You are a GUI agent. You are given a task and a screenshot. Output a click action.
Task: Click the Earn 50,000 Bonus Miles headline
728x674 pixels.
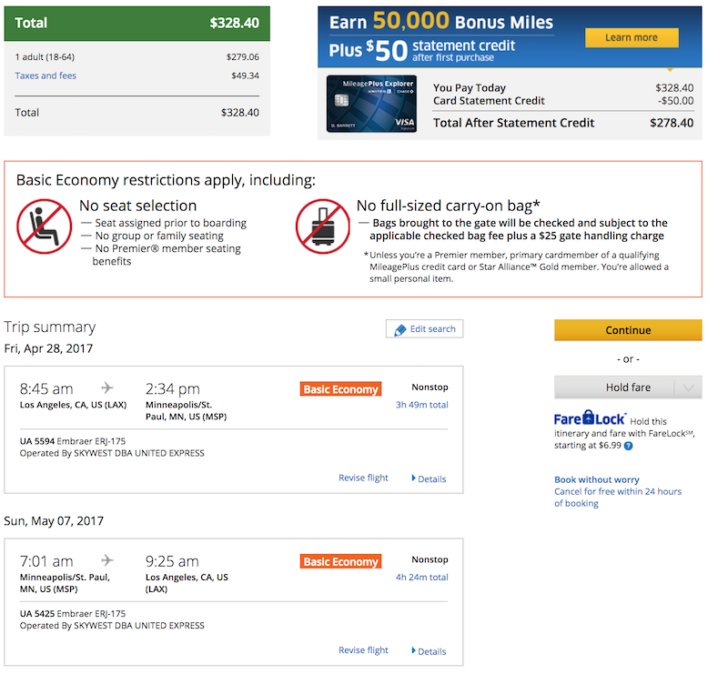coord(441,21)
